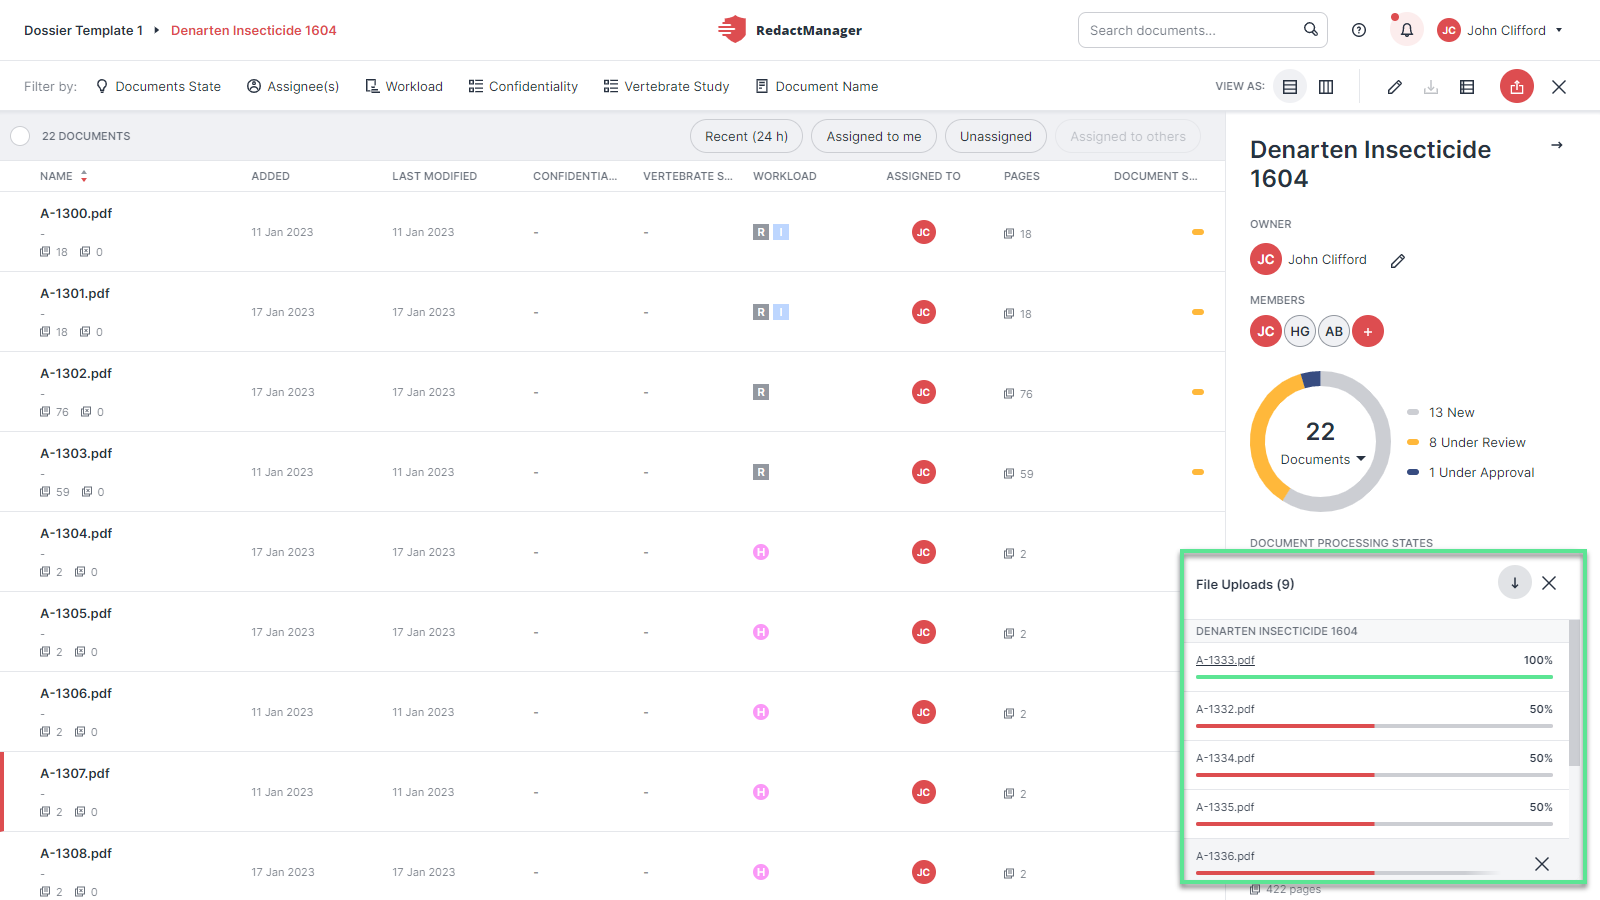Open the Assignee(s) filter dropdown
Screen dimensions: 1600x900
point(293,87)
